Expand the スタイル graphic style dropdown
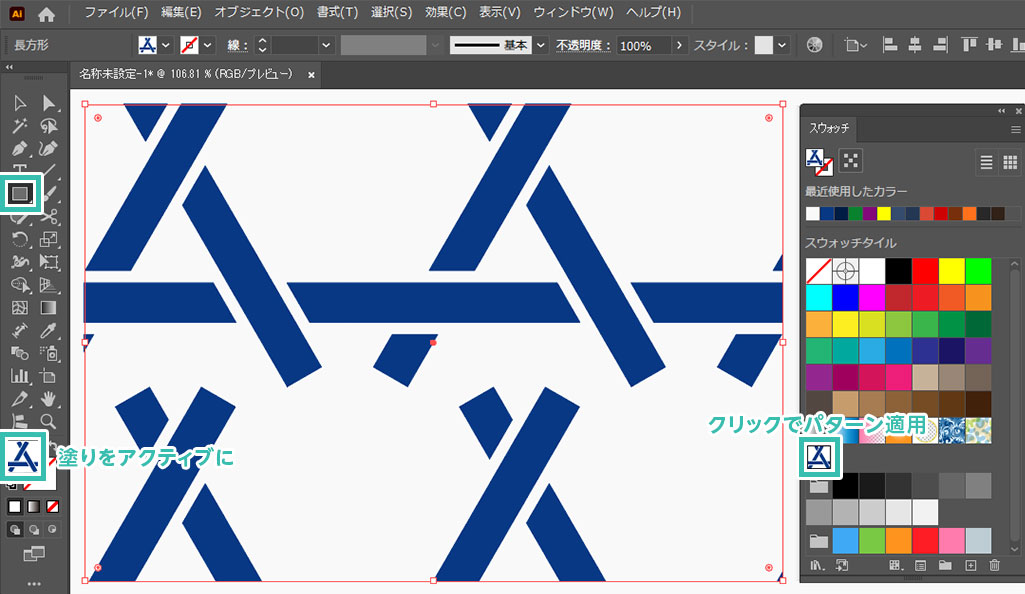 [x=782, y=45]
